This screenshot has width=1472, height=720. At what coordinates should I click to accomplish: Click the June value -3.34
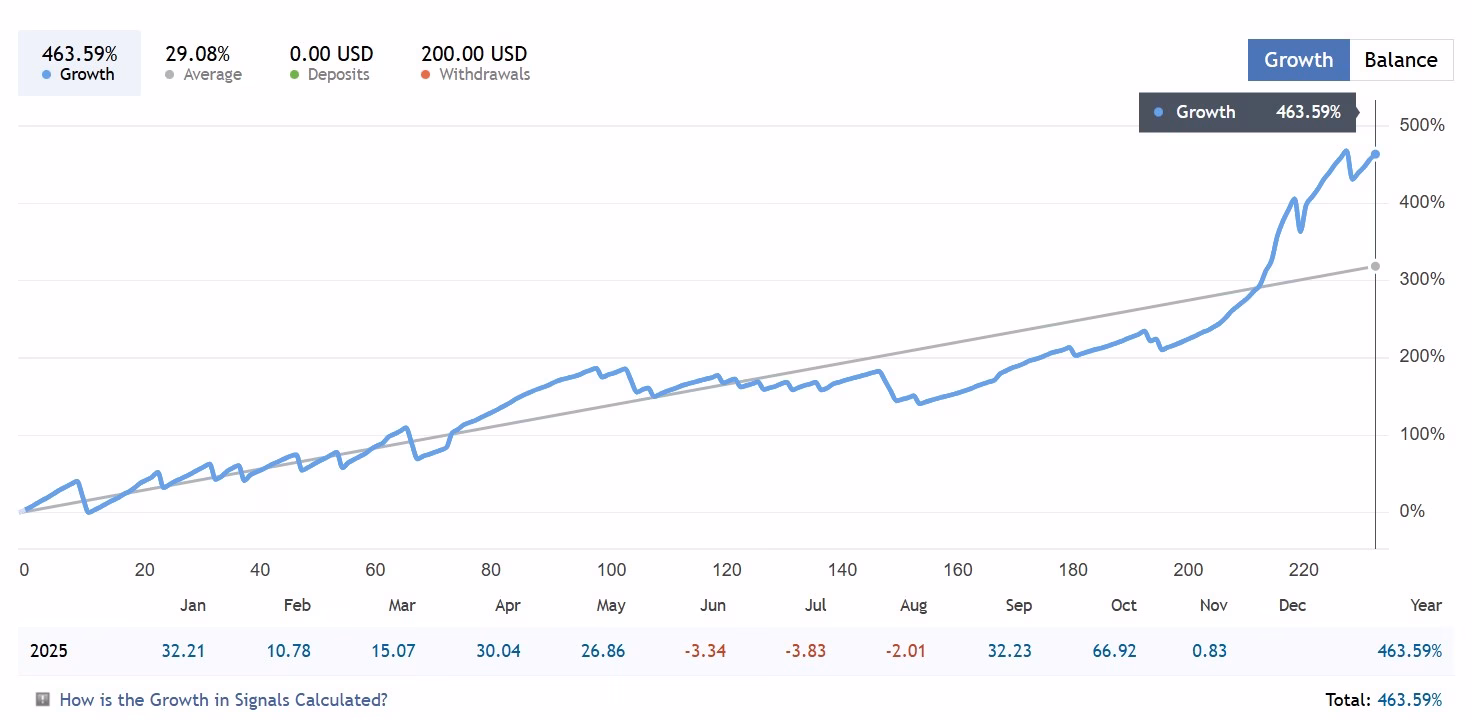[705, 651]
